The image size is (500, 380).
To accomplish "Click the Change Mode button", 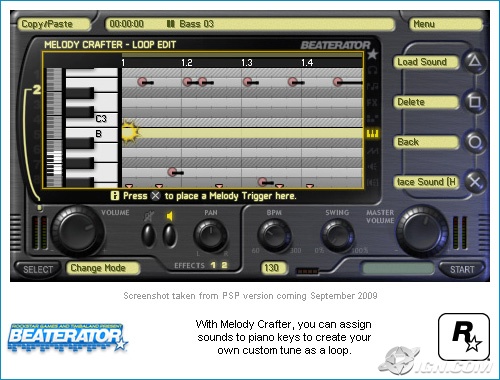I will click(x=103, y=268).
